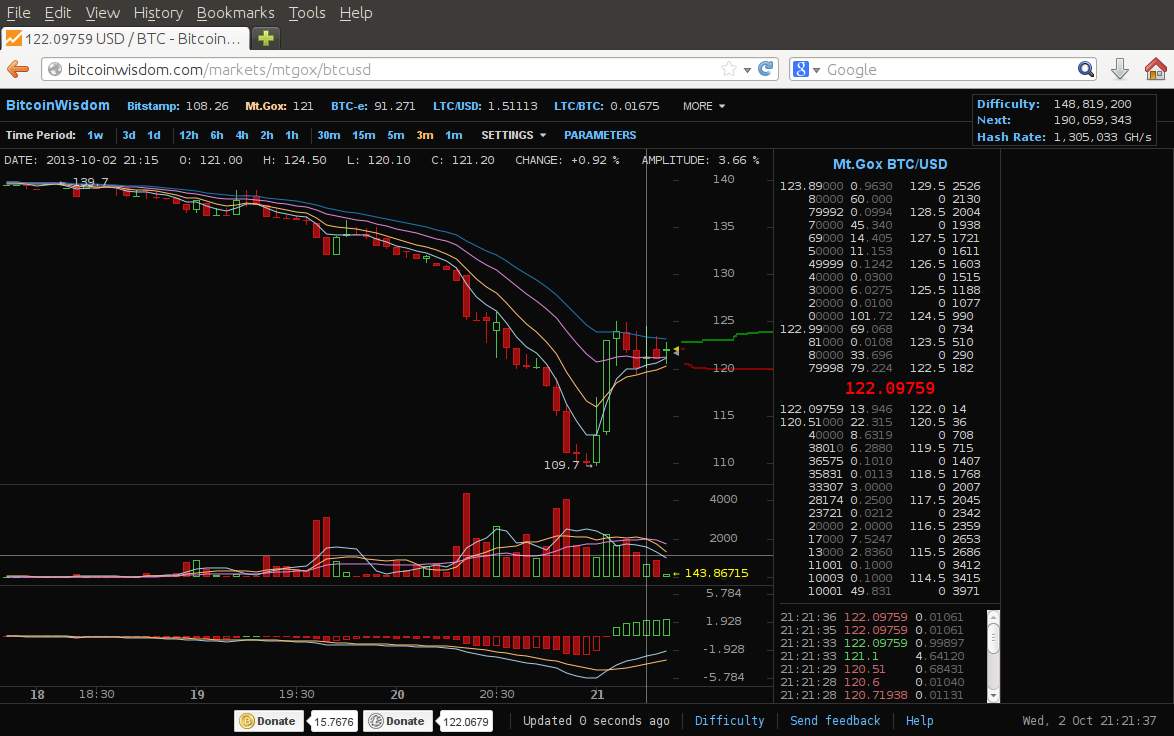Set time period to 1w
The height and width of the screenshot is (736, 1174).
(x=95, y=136)
